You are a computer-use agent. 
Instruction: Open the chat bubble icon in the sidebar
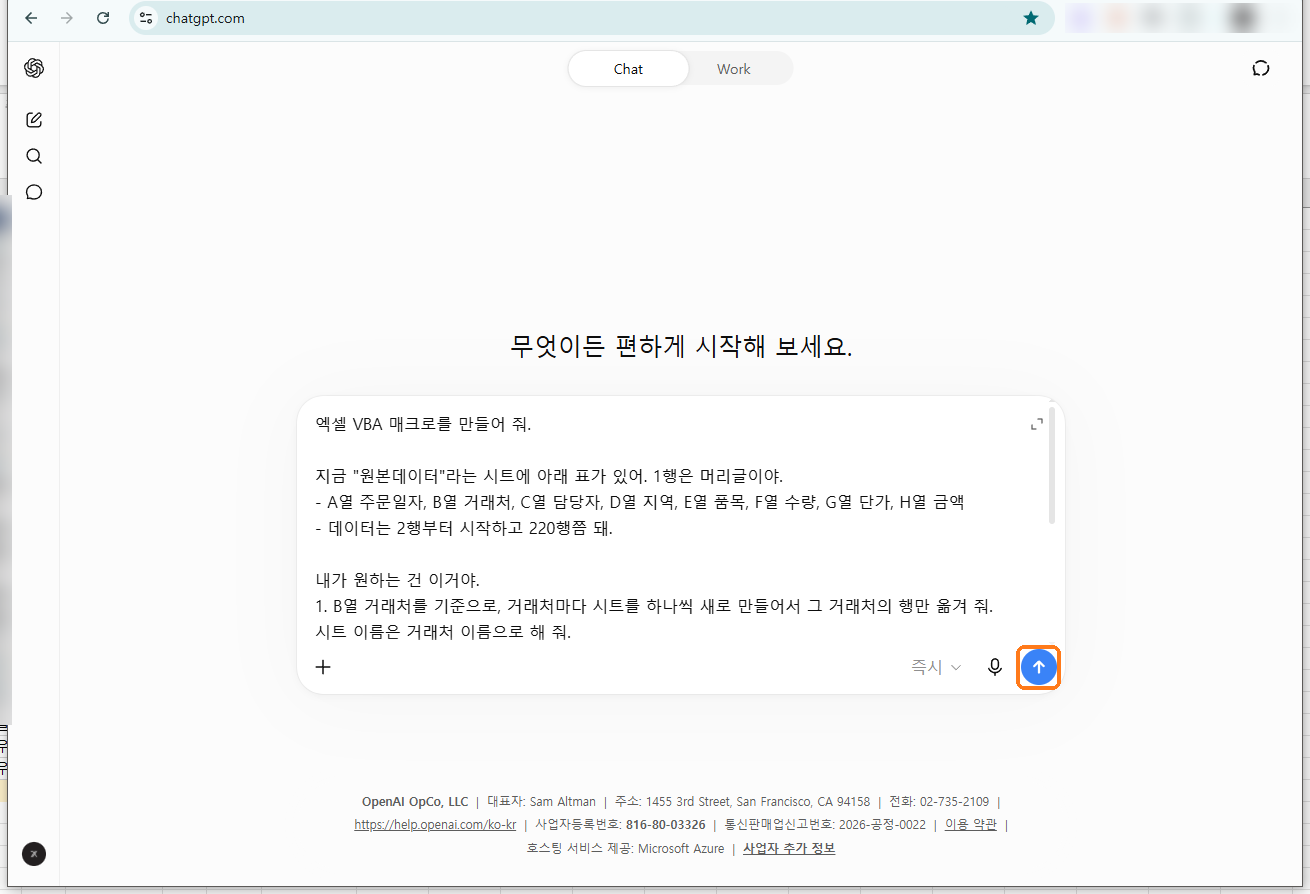34,192
